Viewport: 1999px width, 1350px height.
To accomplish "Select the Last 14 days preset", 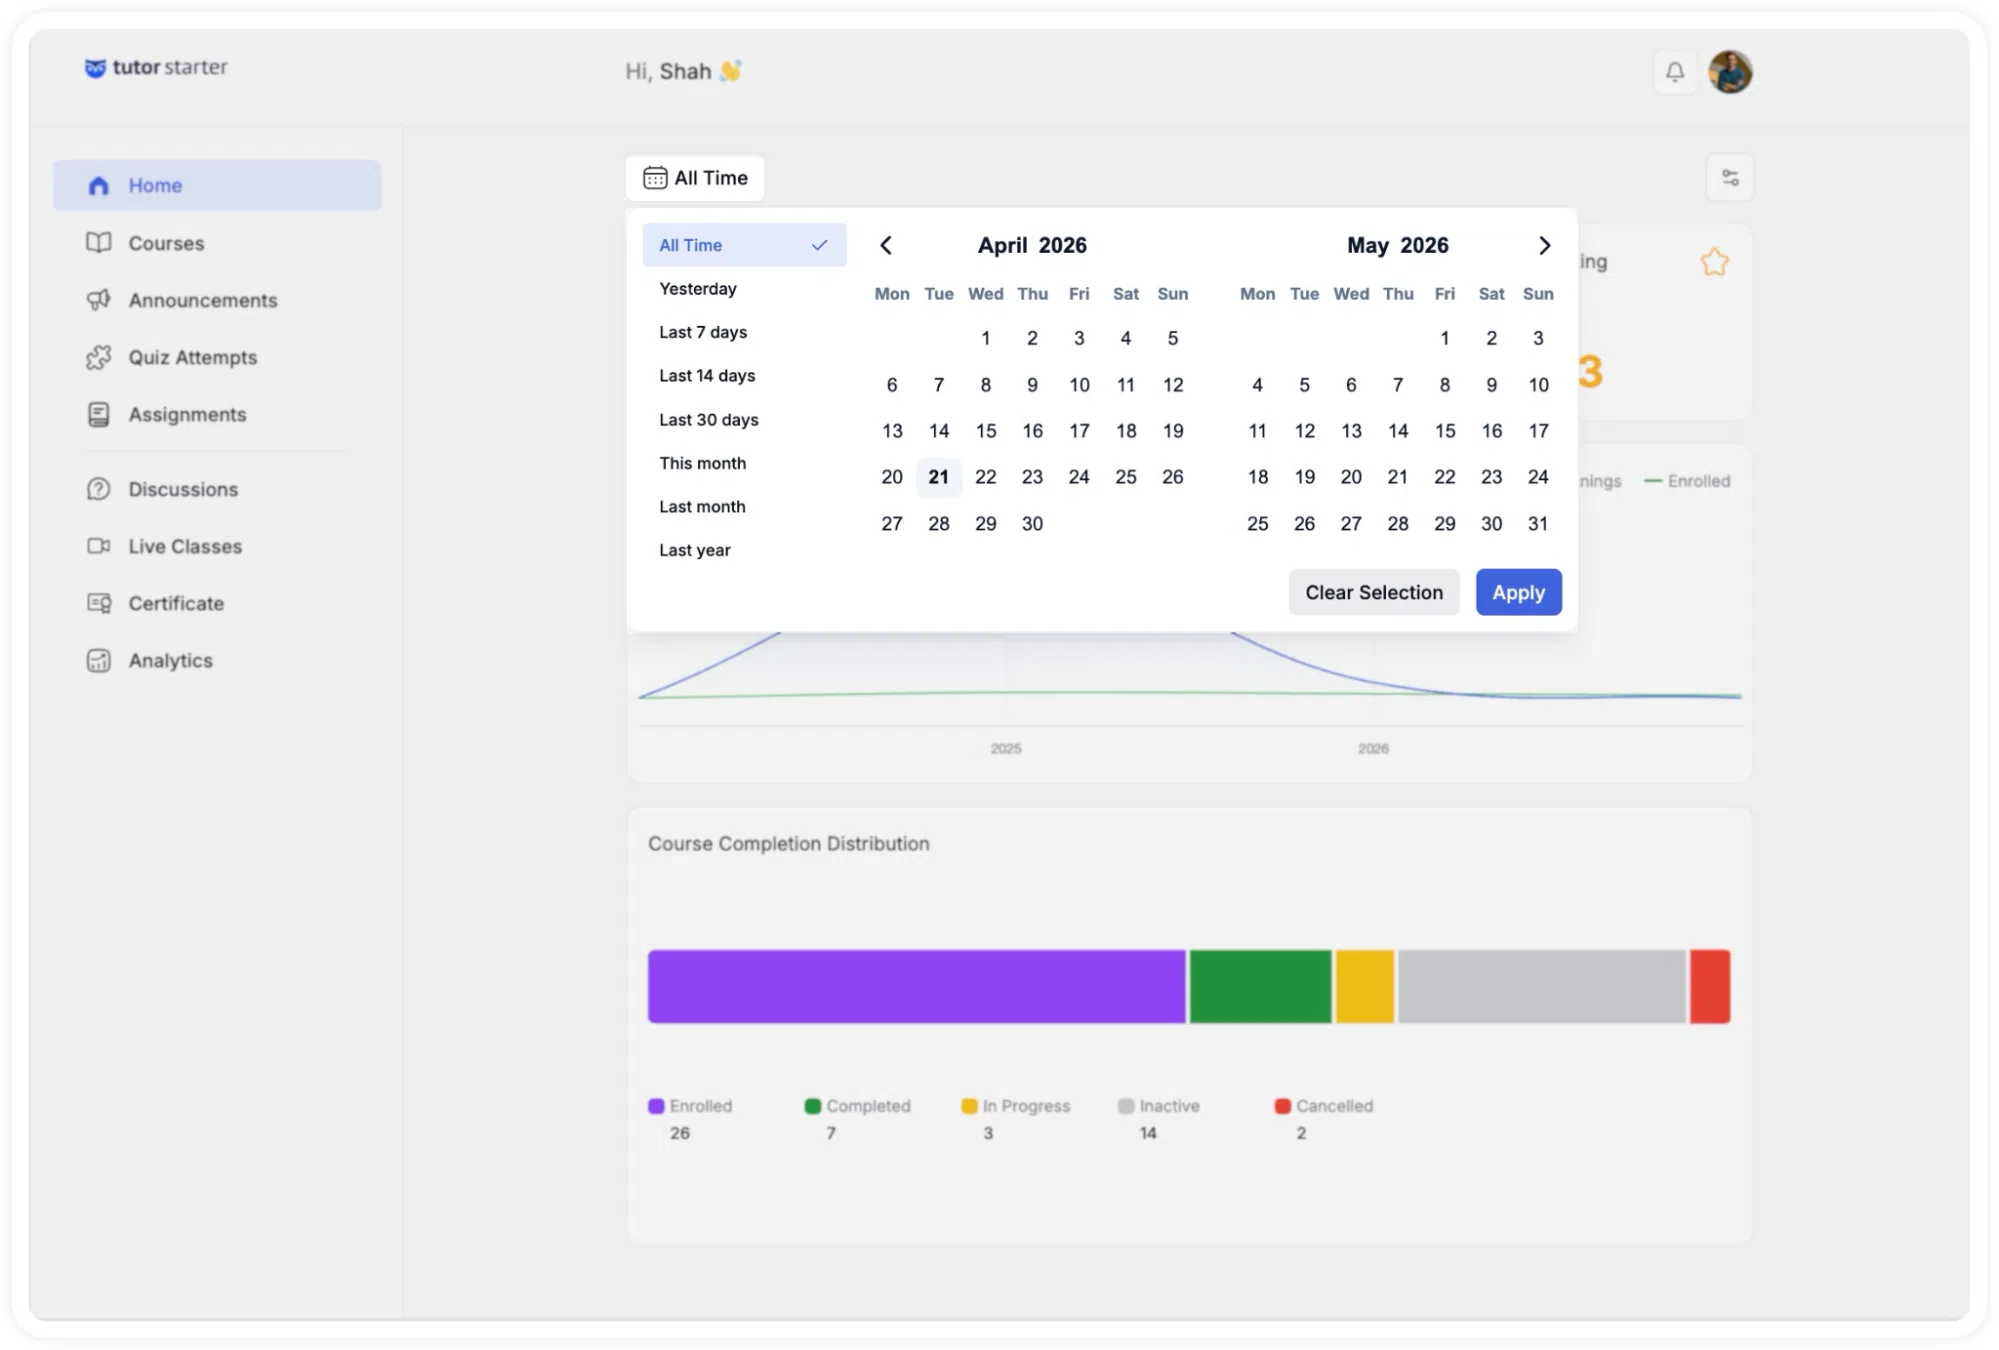I will [744, 376].
